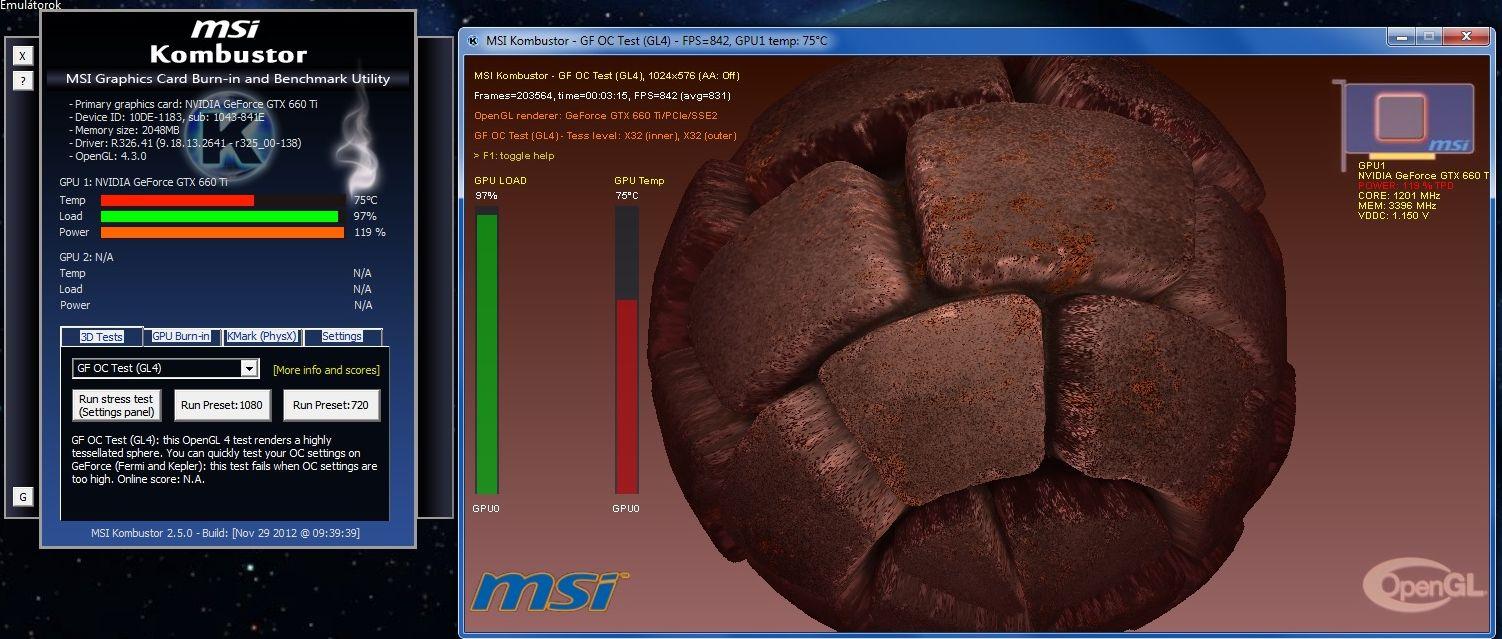The height and width of the screenshot is (639, 1502).
Task: Click Run stress test (Settings panel) button
Action: coord(116,405)
